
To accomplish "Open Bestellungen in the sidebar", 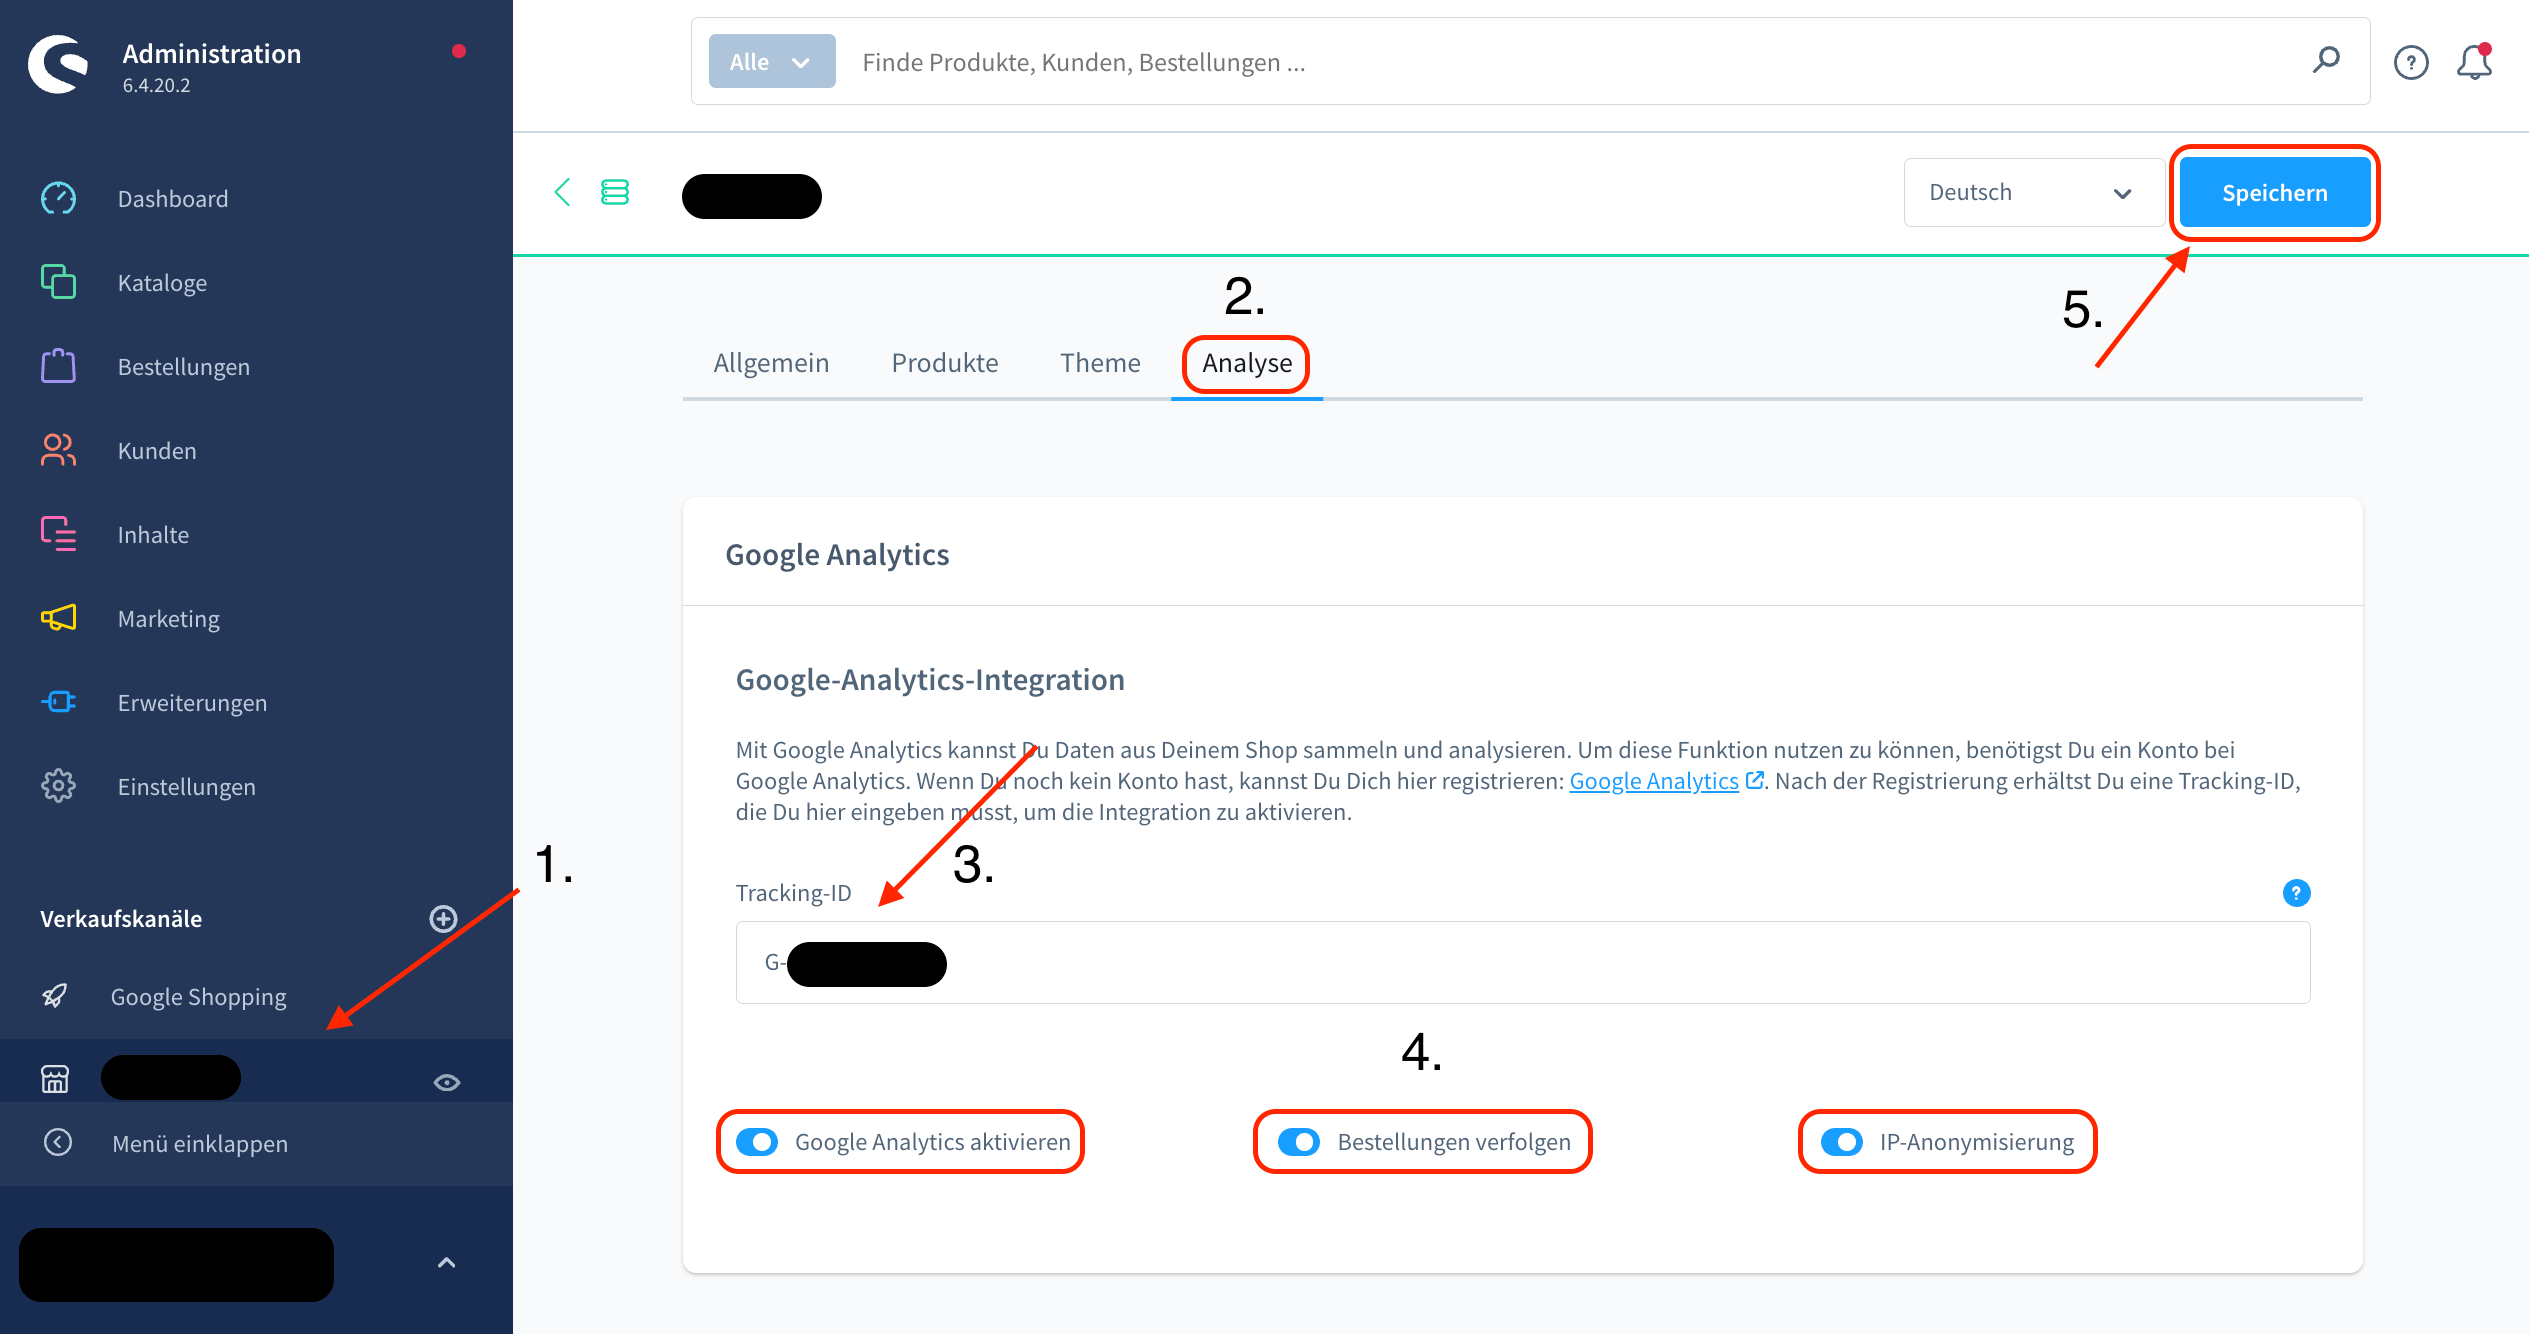I will [183, 366].
